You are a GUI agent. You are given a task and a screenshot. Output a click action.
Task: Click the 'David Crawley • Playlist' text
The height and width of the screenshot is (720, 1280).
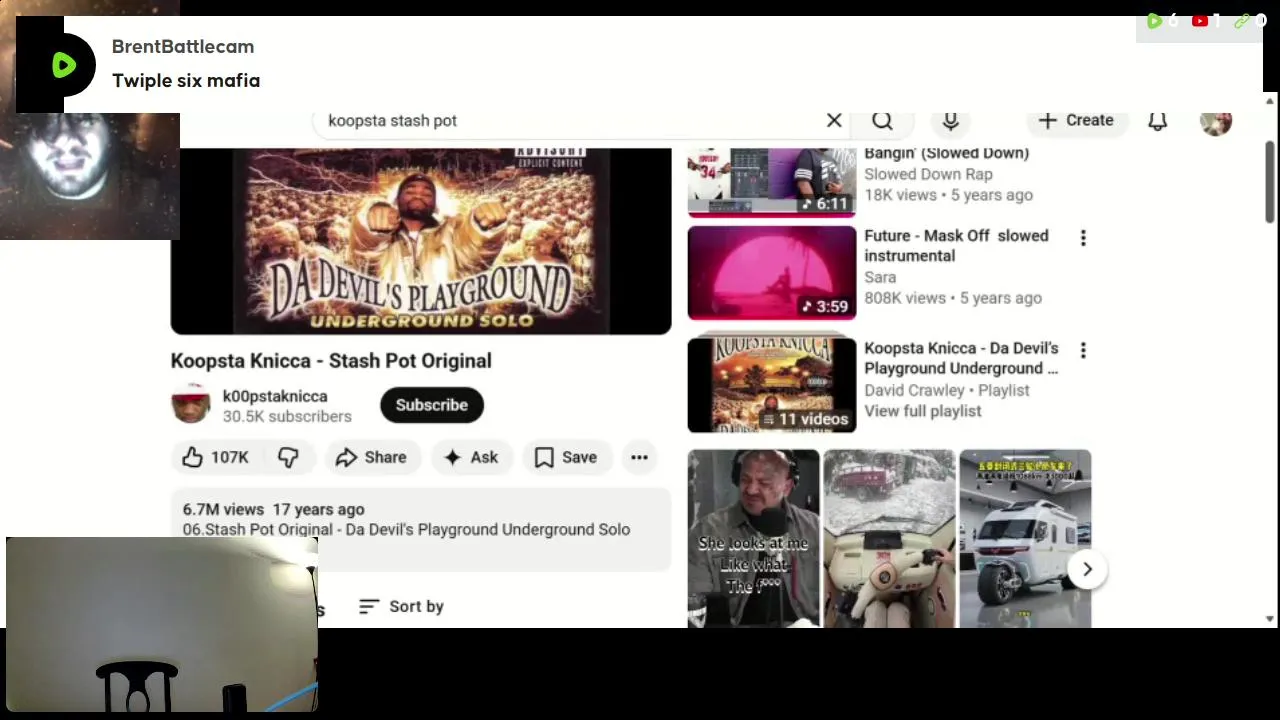pyautogui.click(x=946, y=390)
